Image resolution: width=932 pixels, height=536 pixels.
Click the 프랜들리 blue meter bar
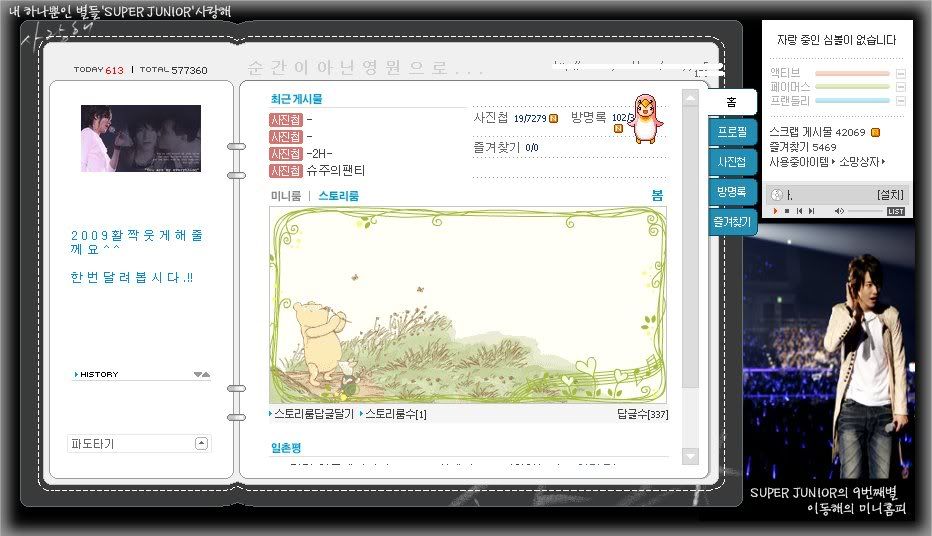[852, 101]
